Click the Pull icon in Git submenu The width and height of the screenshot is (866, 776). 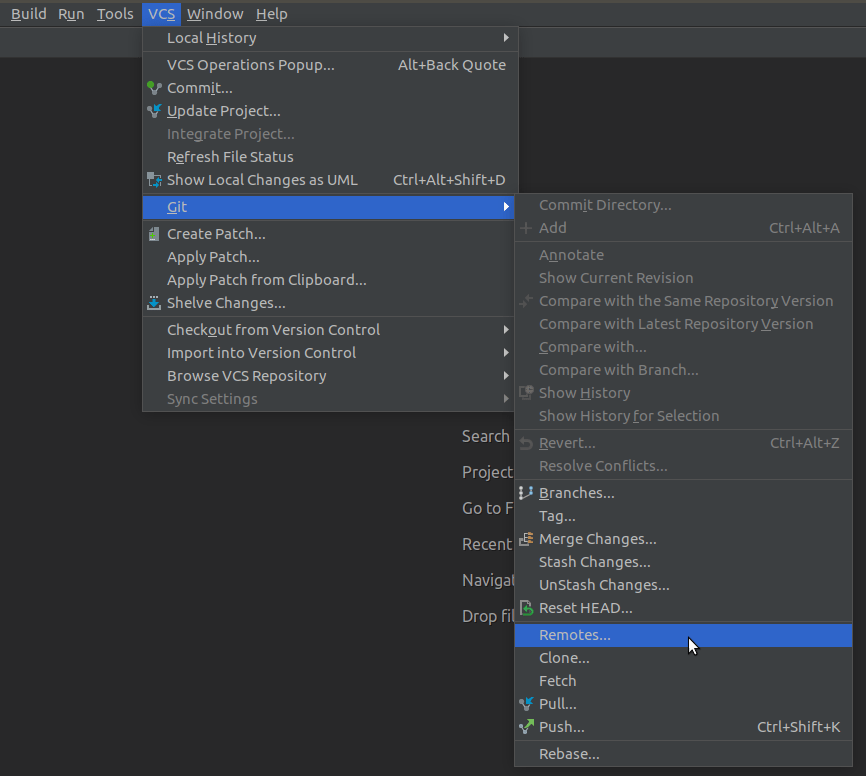[525, 704]
